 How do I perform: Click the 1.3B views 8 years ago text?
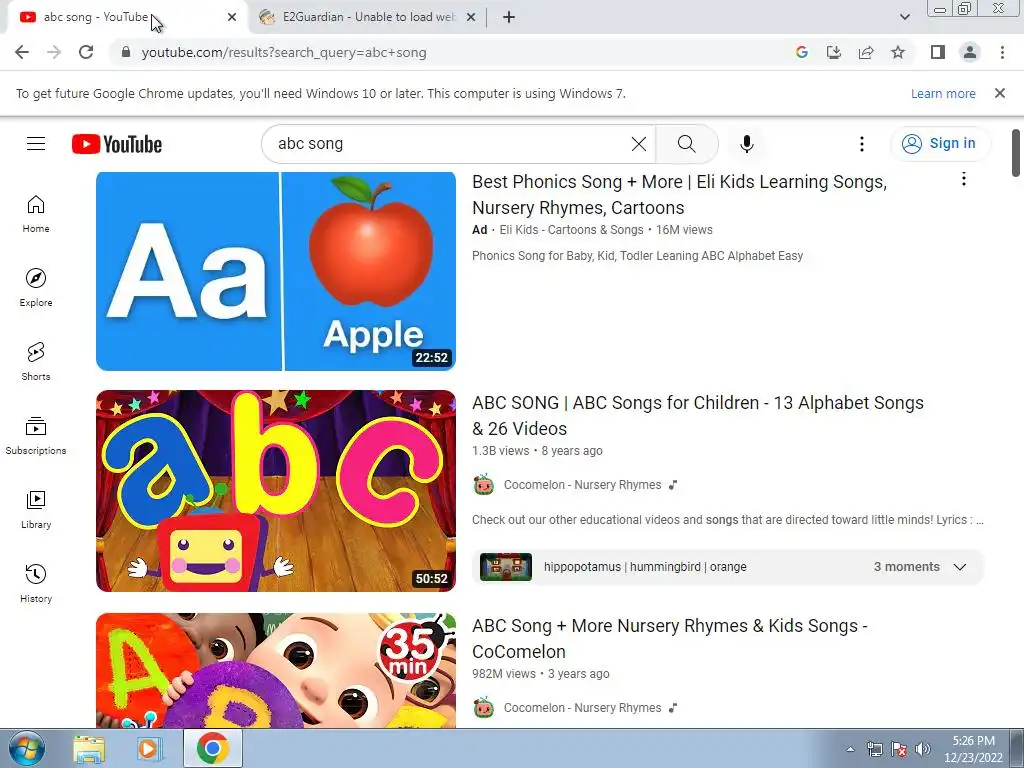click(537, 451)
